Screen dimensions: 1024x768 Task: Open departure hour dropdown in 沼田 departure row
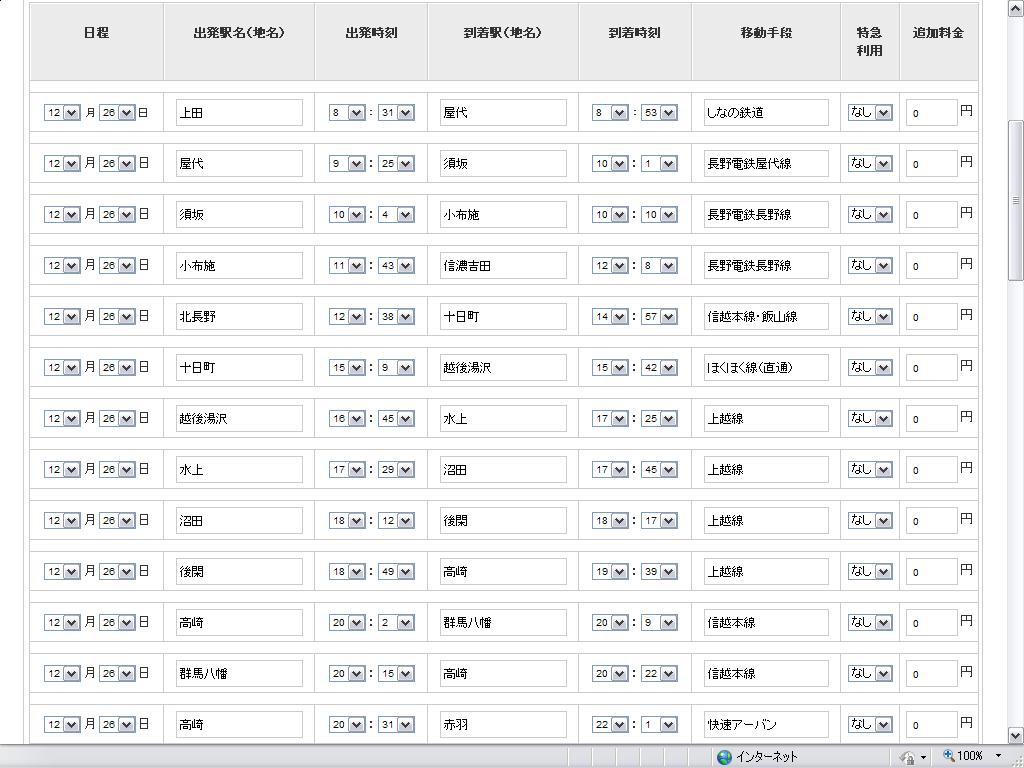[347, 520]
